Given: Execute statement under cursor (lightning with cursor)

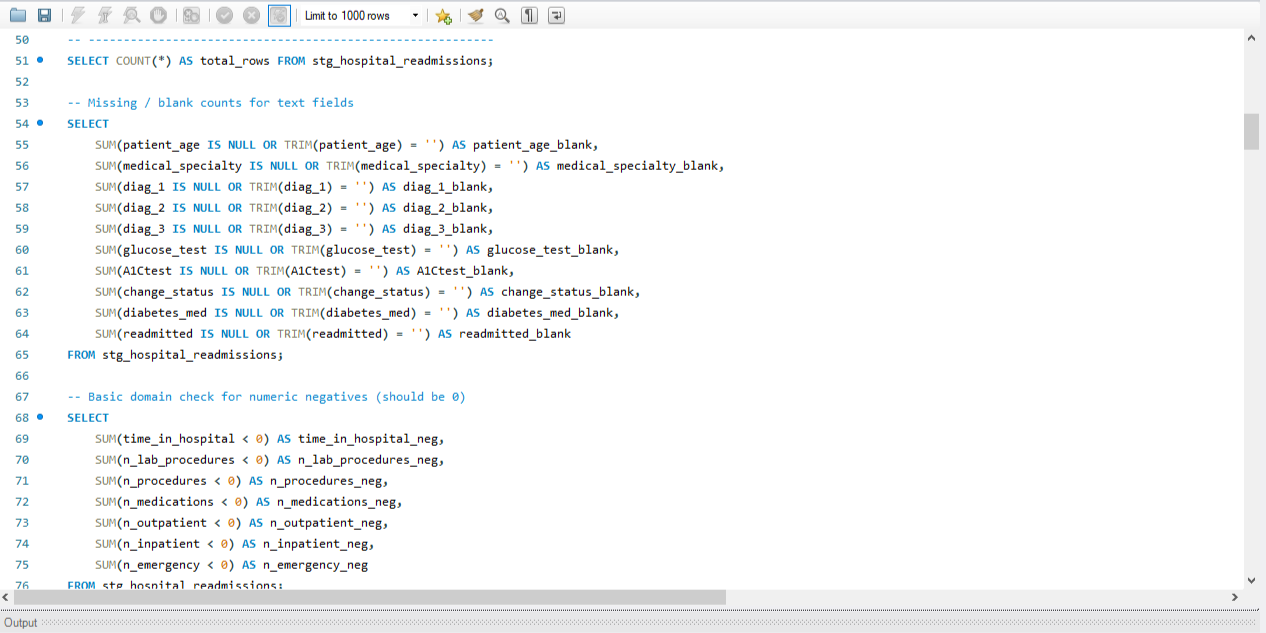Looking at the screenshot, I should [x=105, y=15].
